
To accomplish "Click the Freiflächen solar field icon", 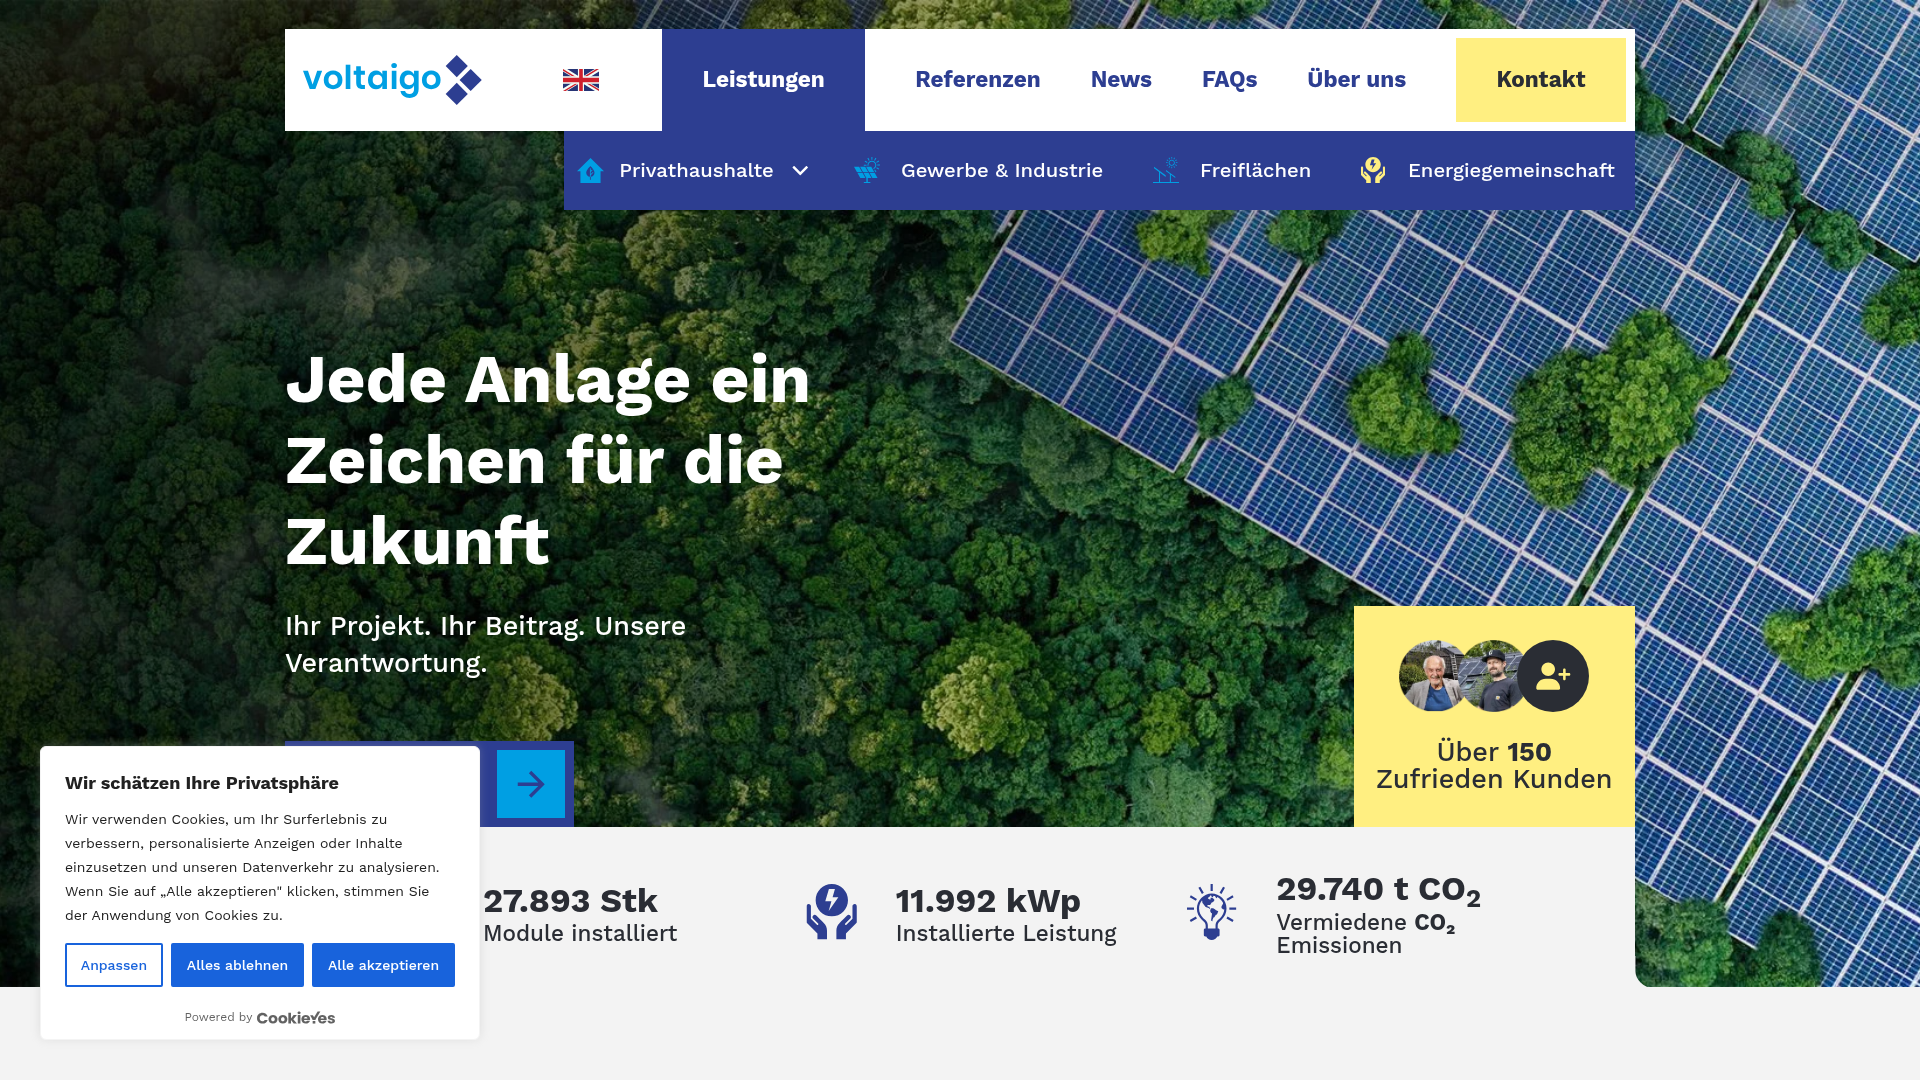I will pos(1166,171).
